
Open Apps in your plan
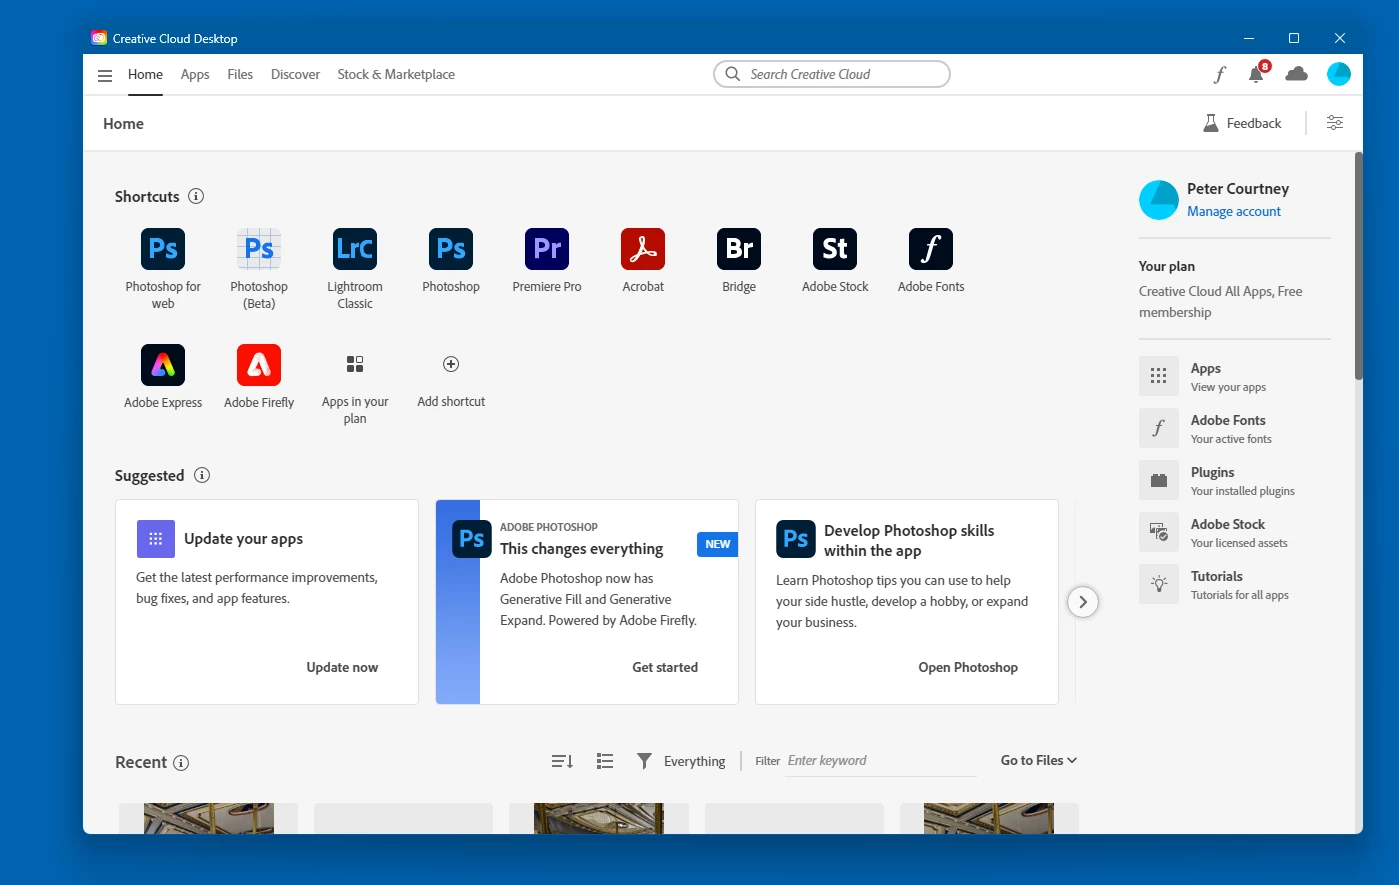(355, 364)
